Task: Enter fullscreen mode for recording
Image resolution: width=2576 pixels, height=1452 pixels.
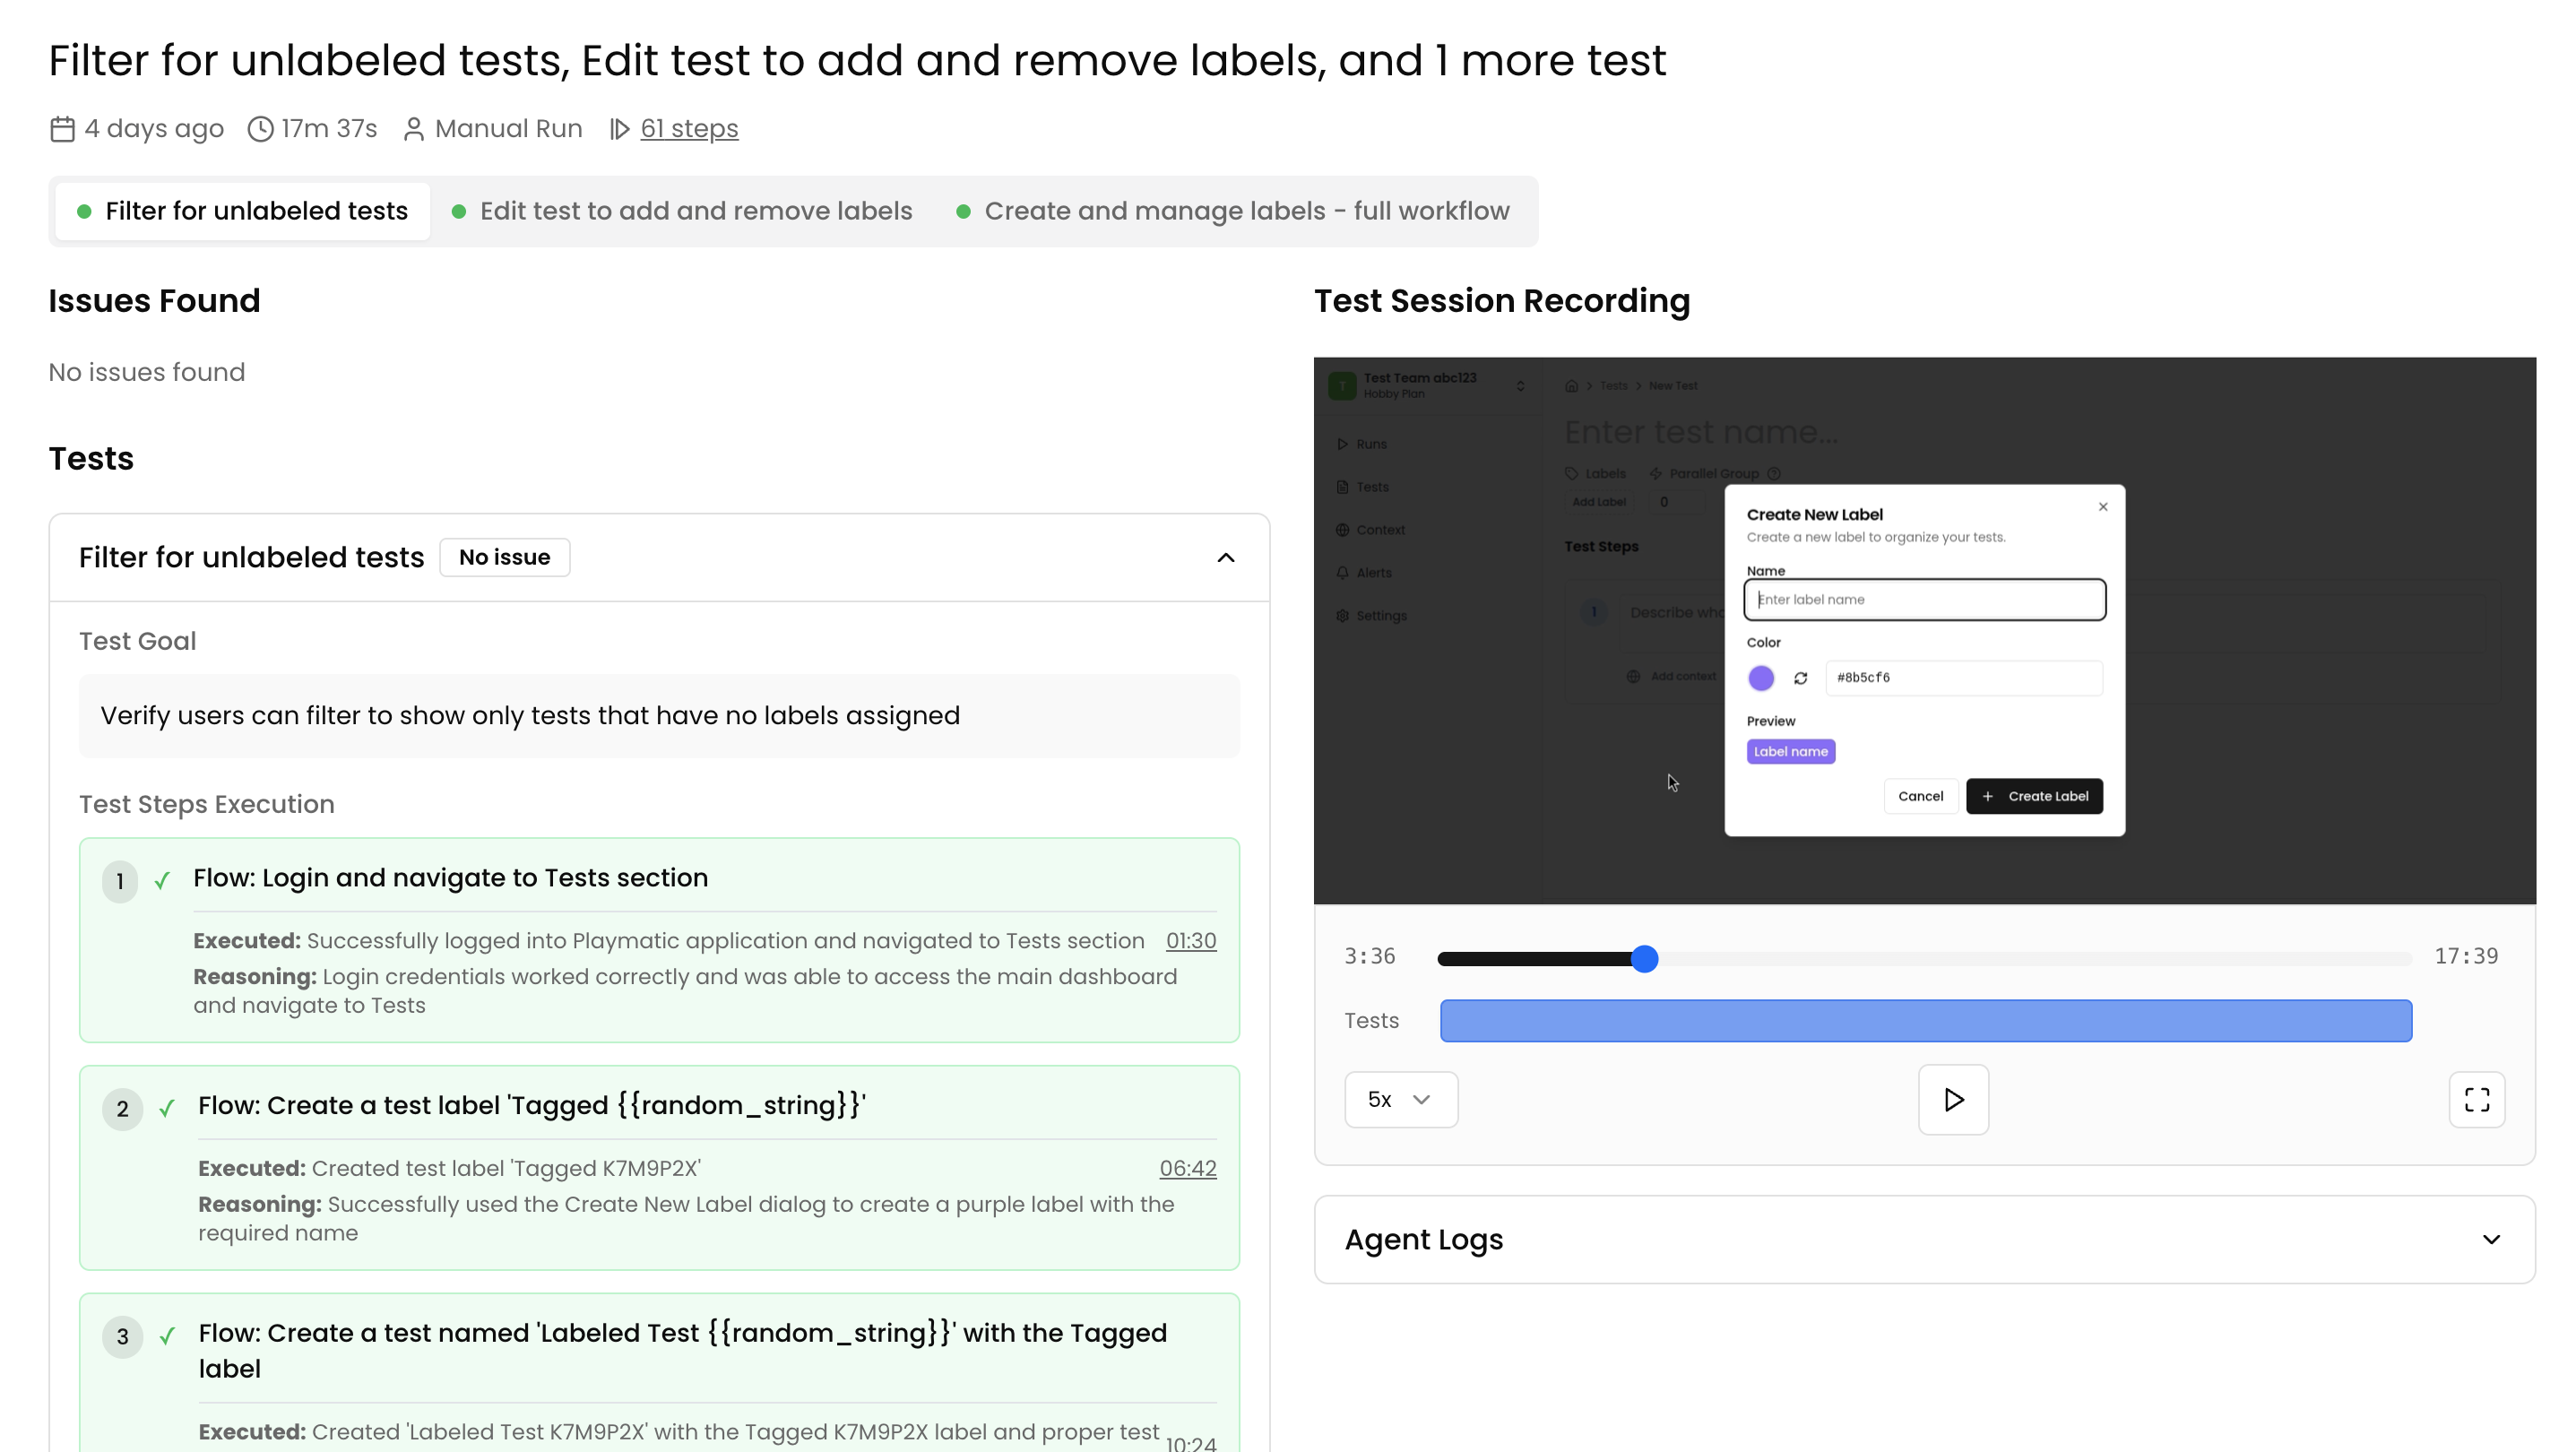Action: coord(2476,1099)
